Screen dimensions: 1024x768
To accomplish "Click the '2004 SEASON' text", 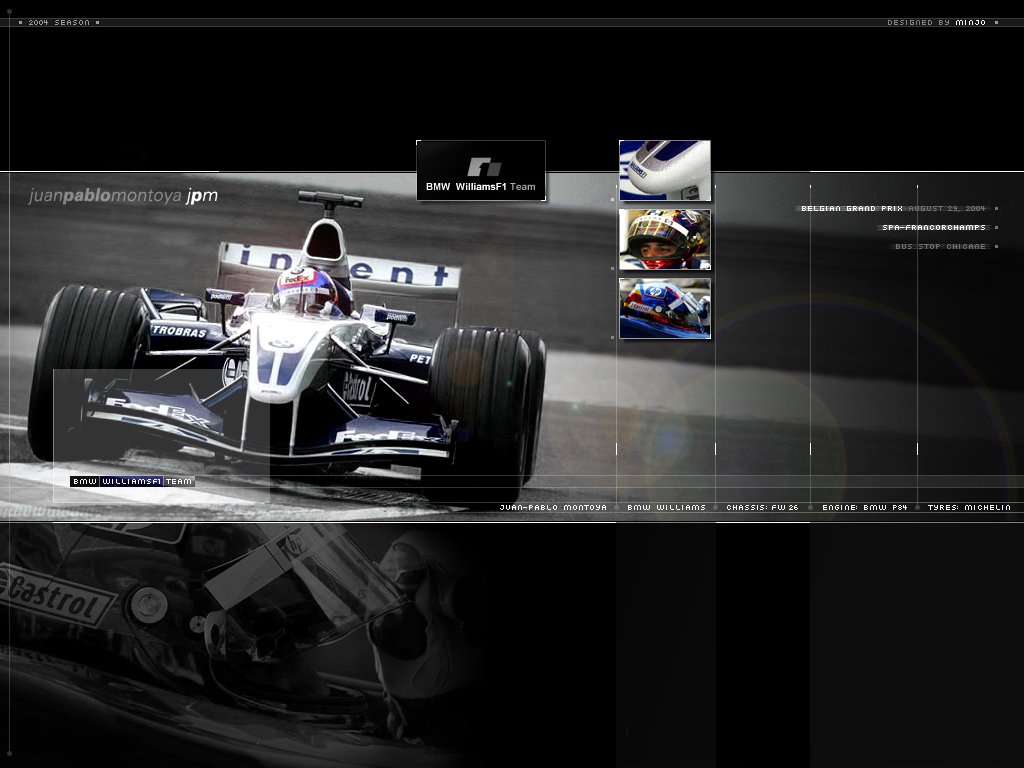I will coord(59,22).
